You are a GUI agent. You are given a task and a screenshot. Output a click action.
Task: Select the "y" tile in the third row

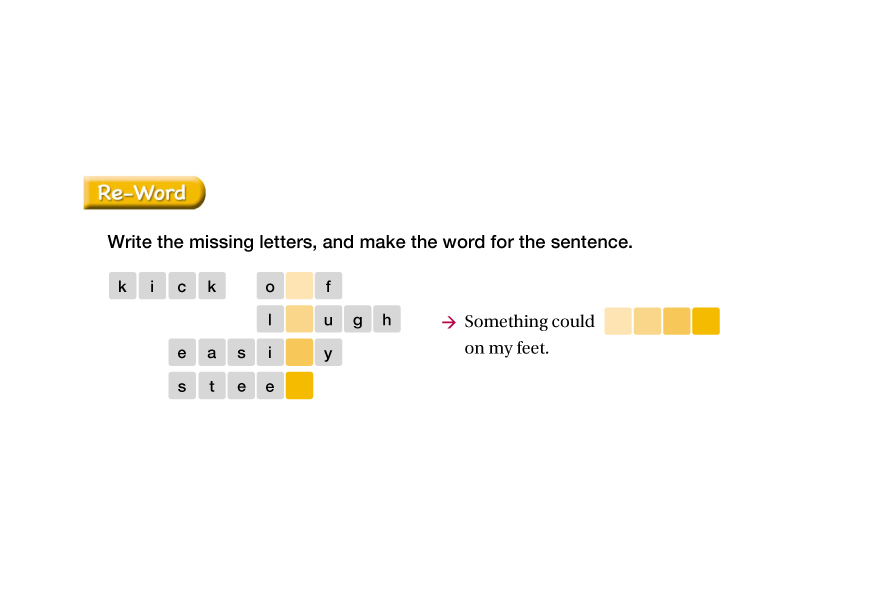pyautogui.click(x=328, y=352)
